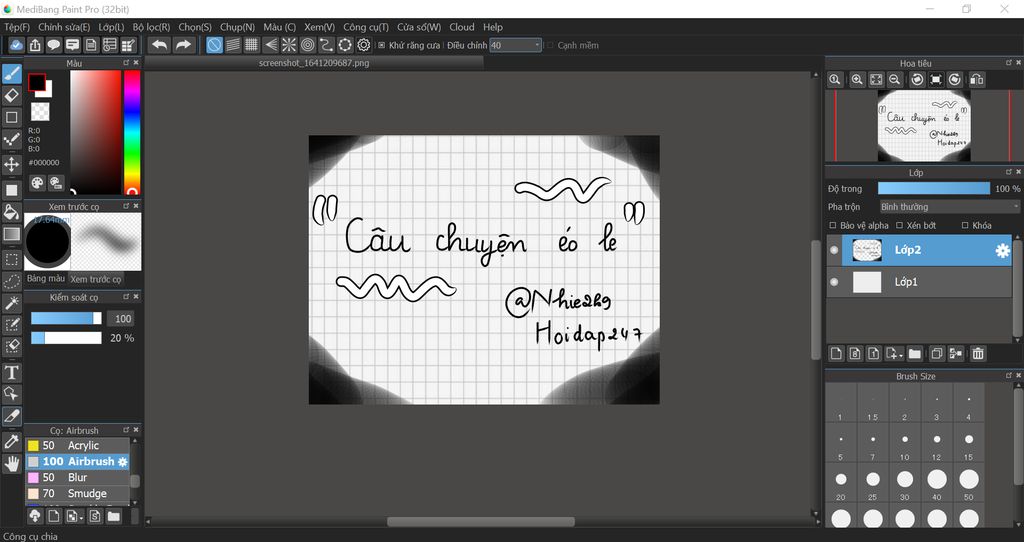Undock the Lớp layer panel

pos(1009,172)
